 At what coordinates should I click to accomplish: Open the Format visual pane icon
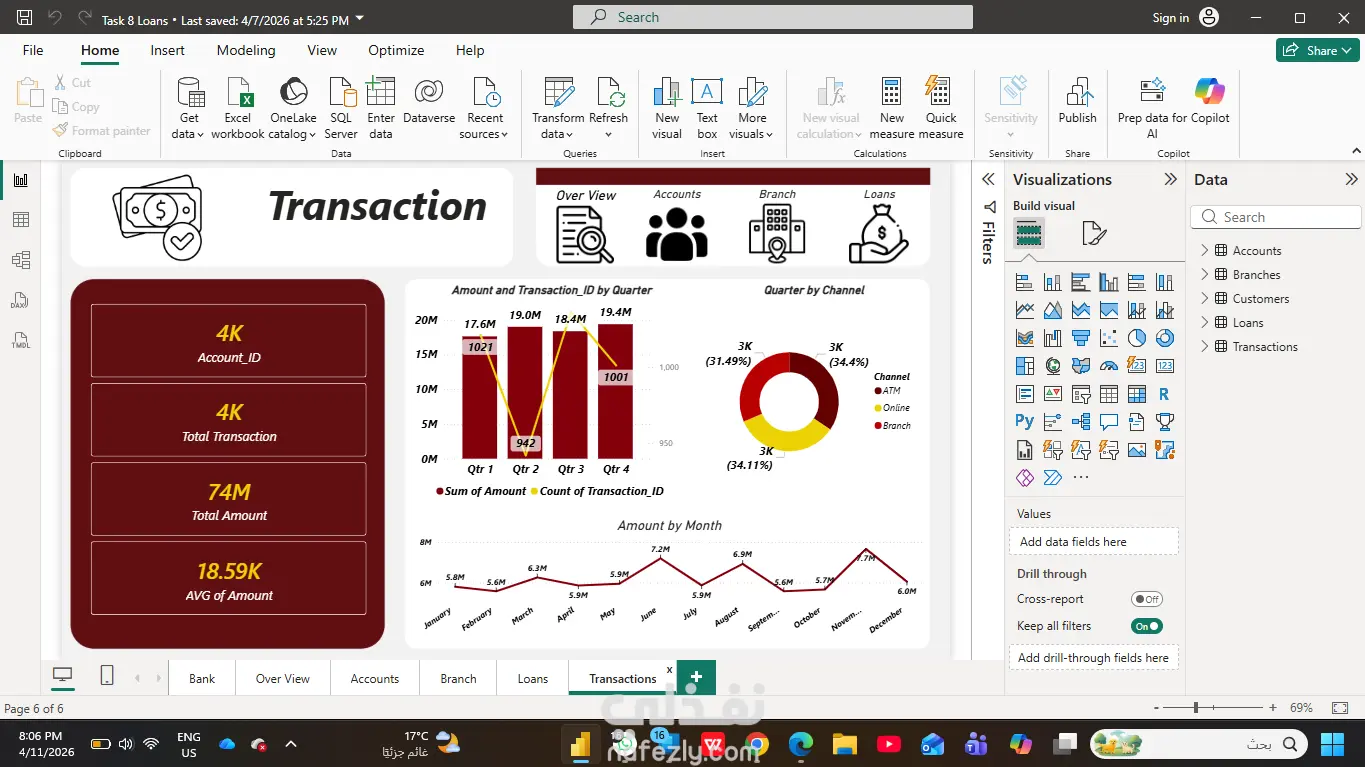click(1094, 234)
